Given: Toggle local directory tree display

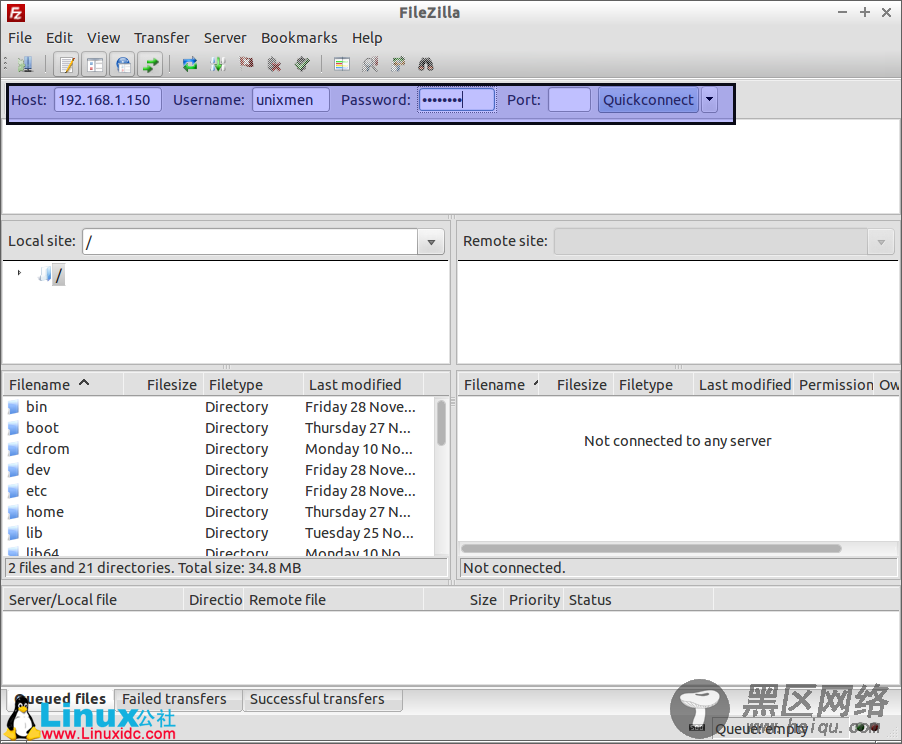Looking at the screenshot, I should (94, 64).
